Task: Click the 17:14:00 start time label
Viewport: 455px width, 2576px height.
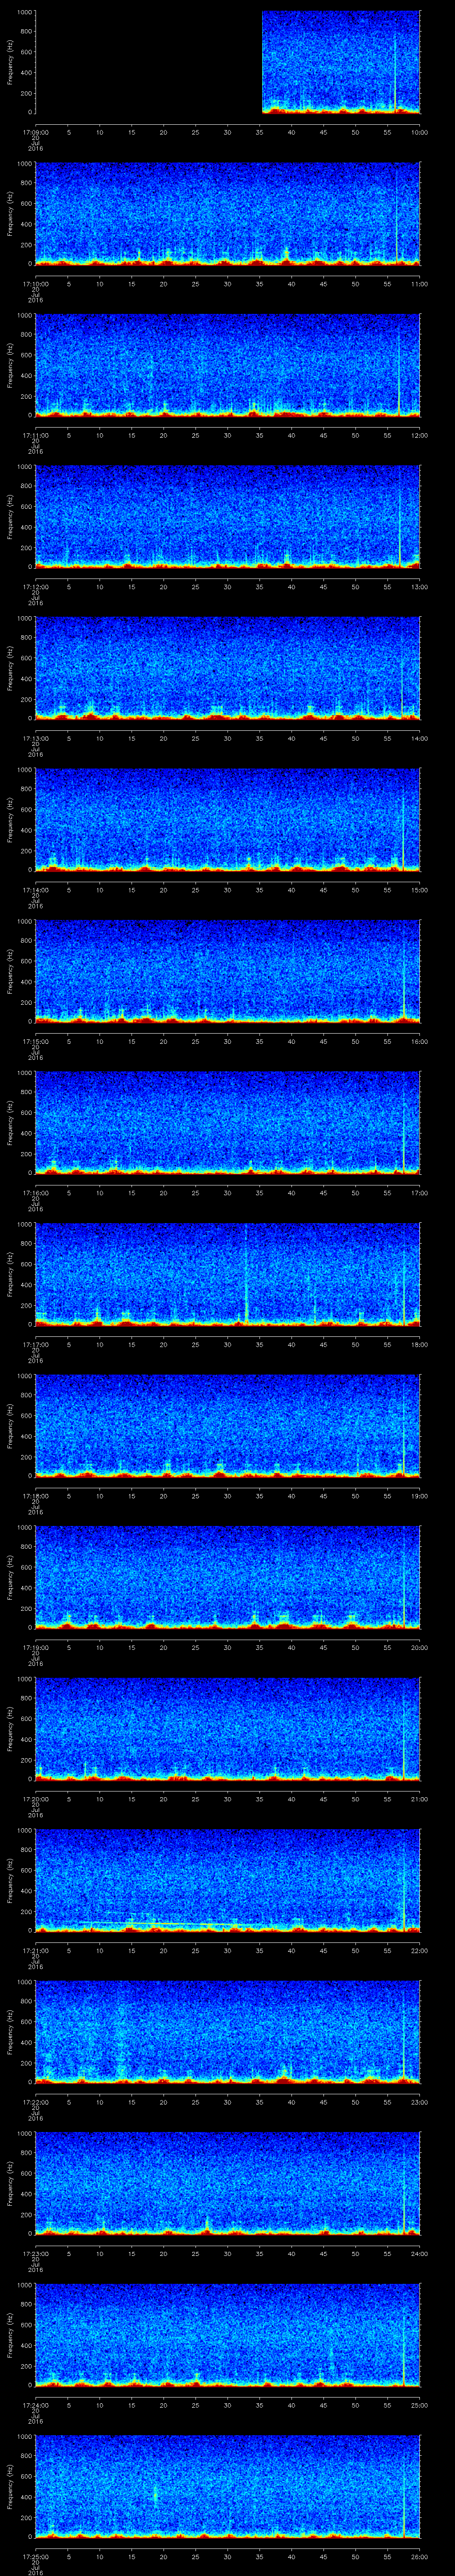Action: pos(35,890)
